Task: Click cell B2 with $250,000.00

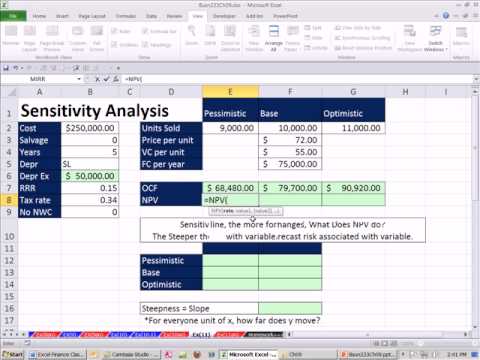Action: (x=90, y=128)
